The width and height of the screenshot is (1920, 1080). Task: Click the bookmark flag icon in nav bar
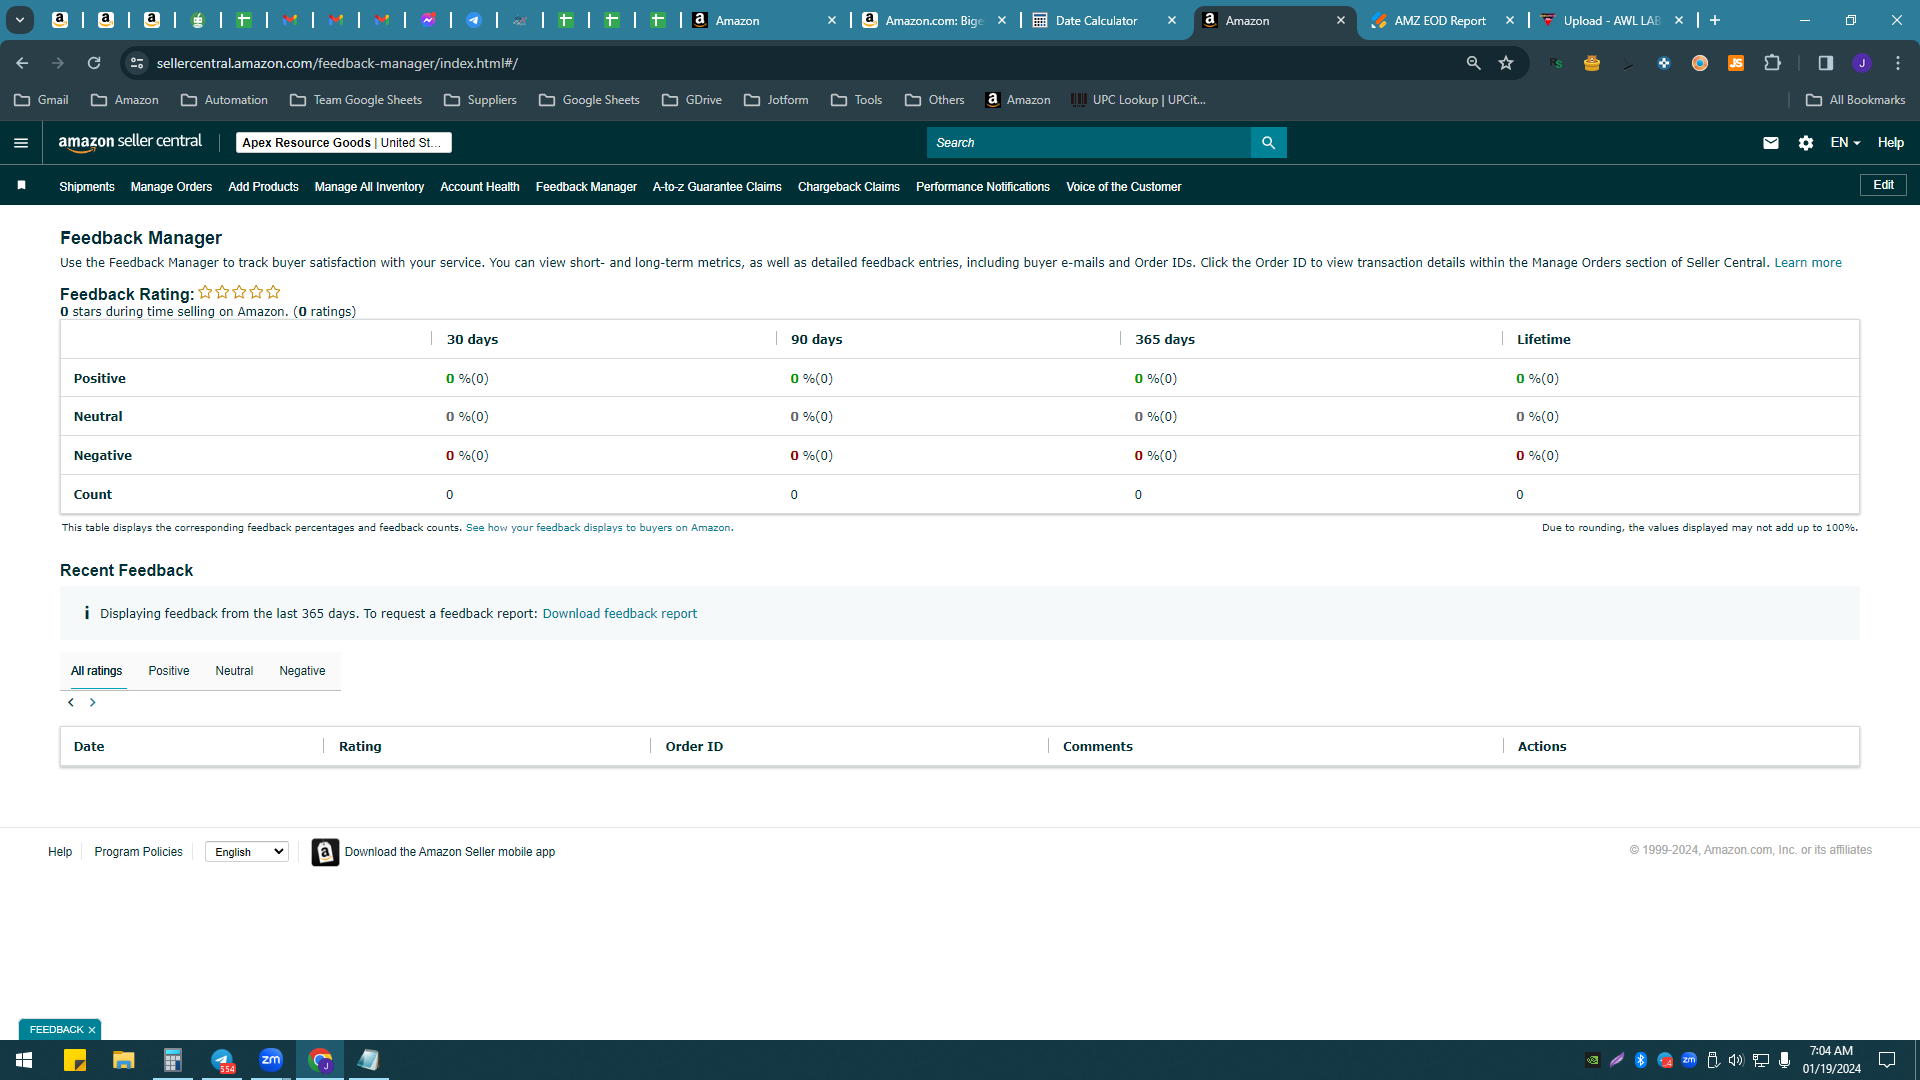(22, 186)
